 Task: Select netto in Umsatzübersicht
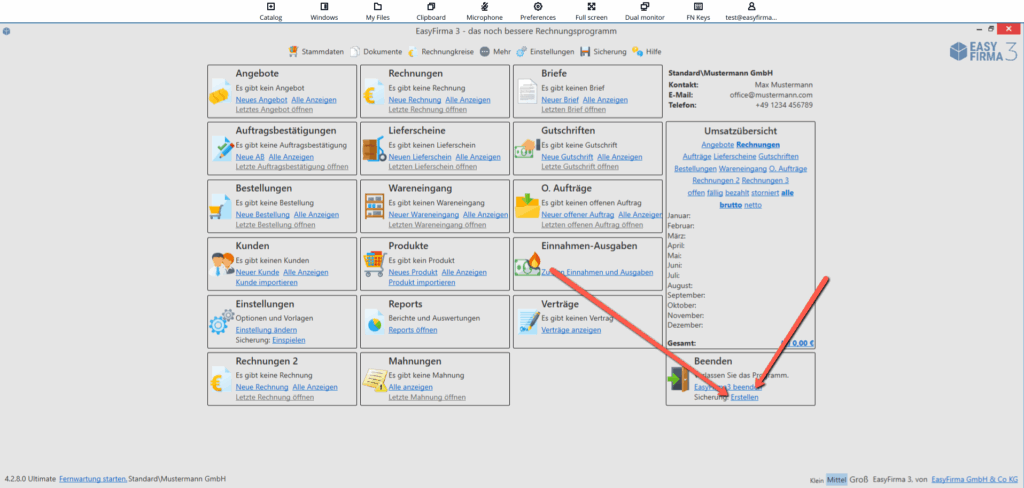pyautogui.click(x=753, y=205)
